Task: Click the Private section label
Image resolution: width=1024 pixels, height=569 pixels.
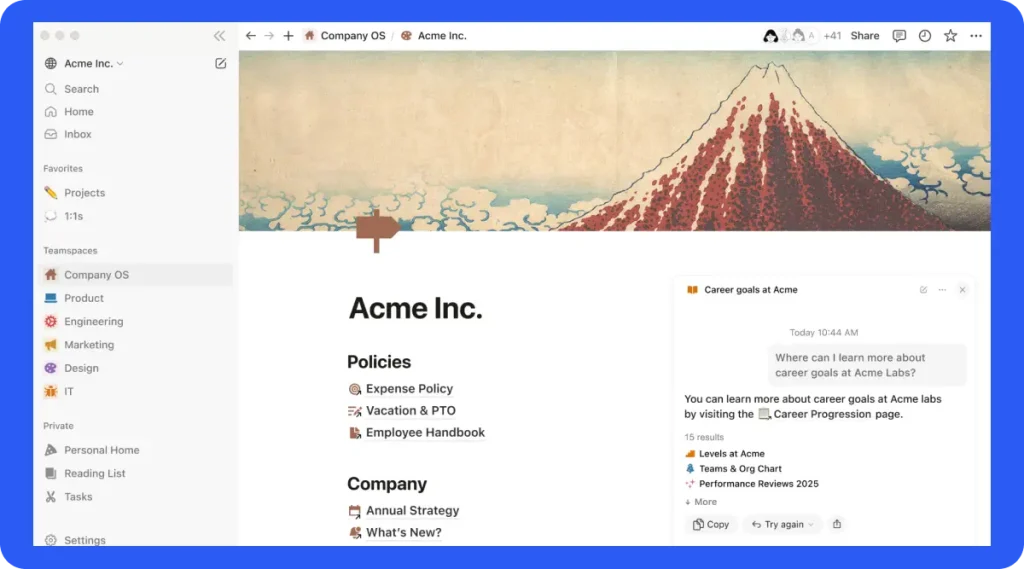Action: pyautogui.click(x=58, y=426)
